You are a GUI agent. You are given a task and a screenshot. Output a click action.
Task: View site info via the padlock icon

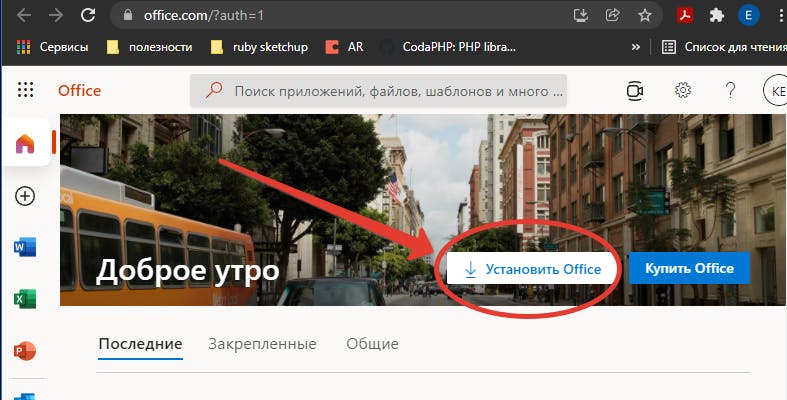pos(127,16)
